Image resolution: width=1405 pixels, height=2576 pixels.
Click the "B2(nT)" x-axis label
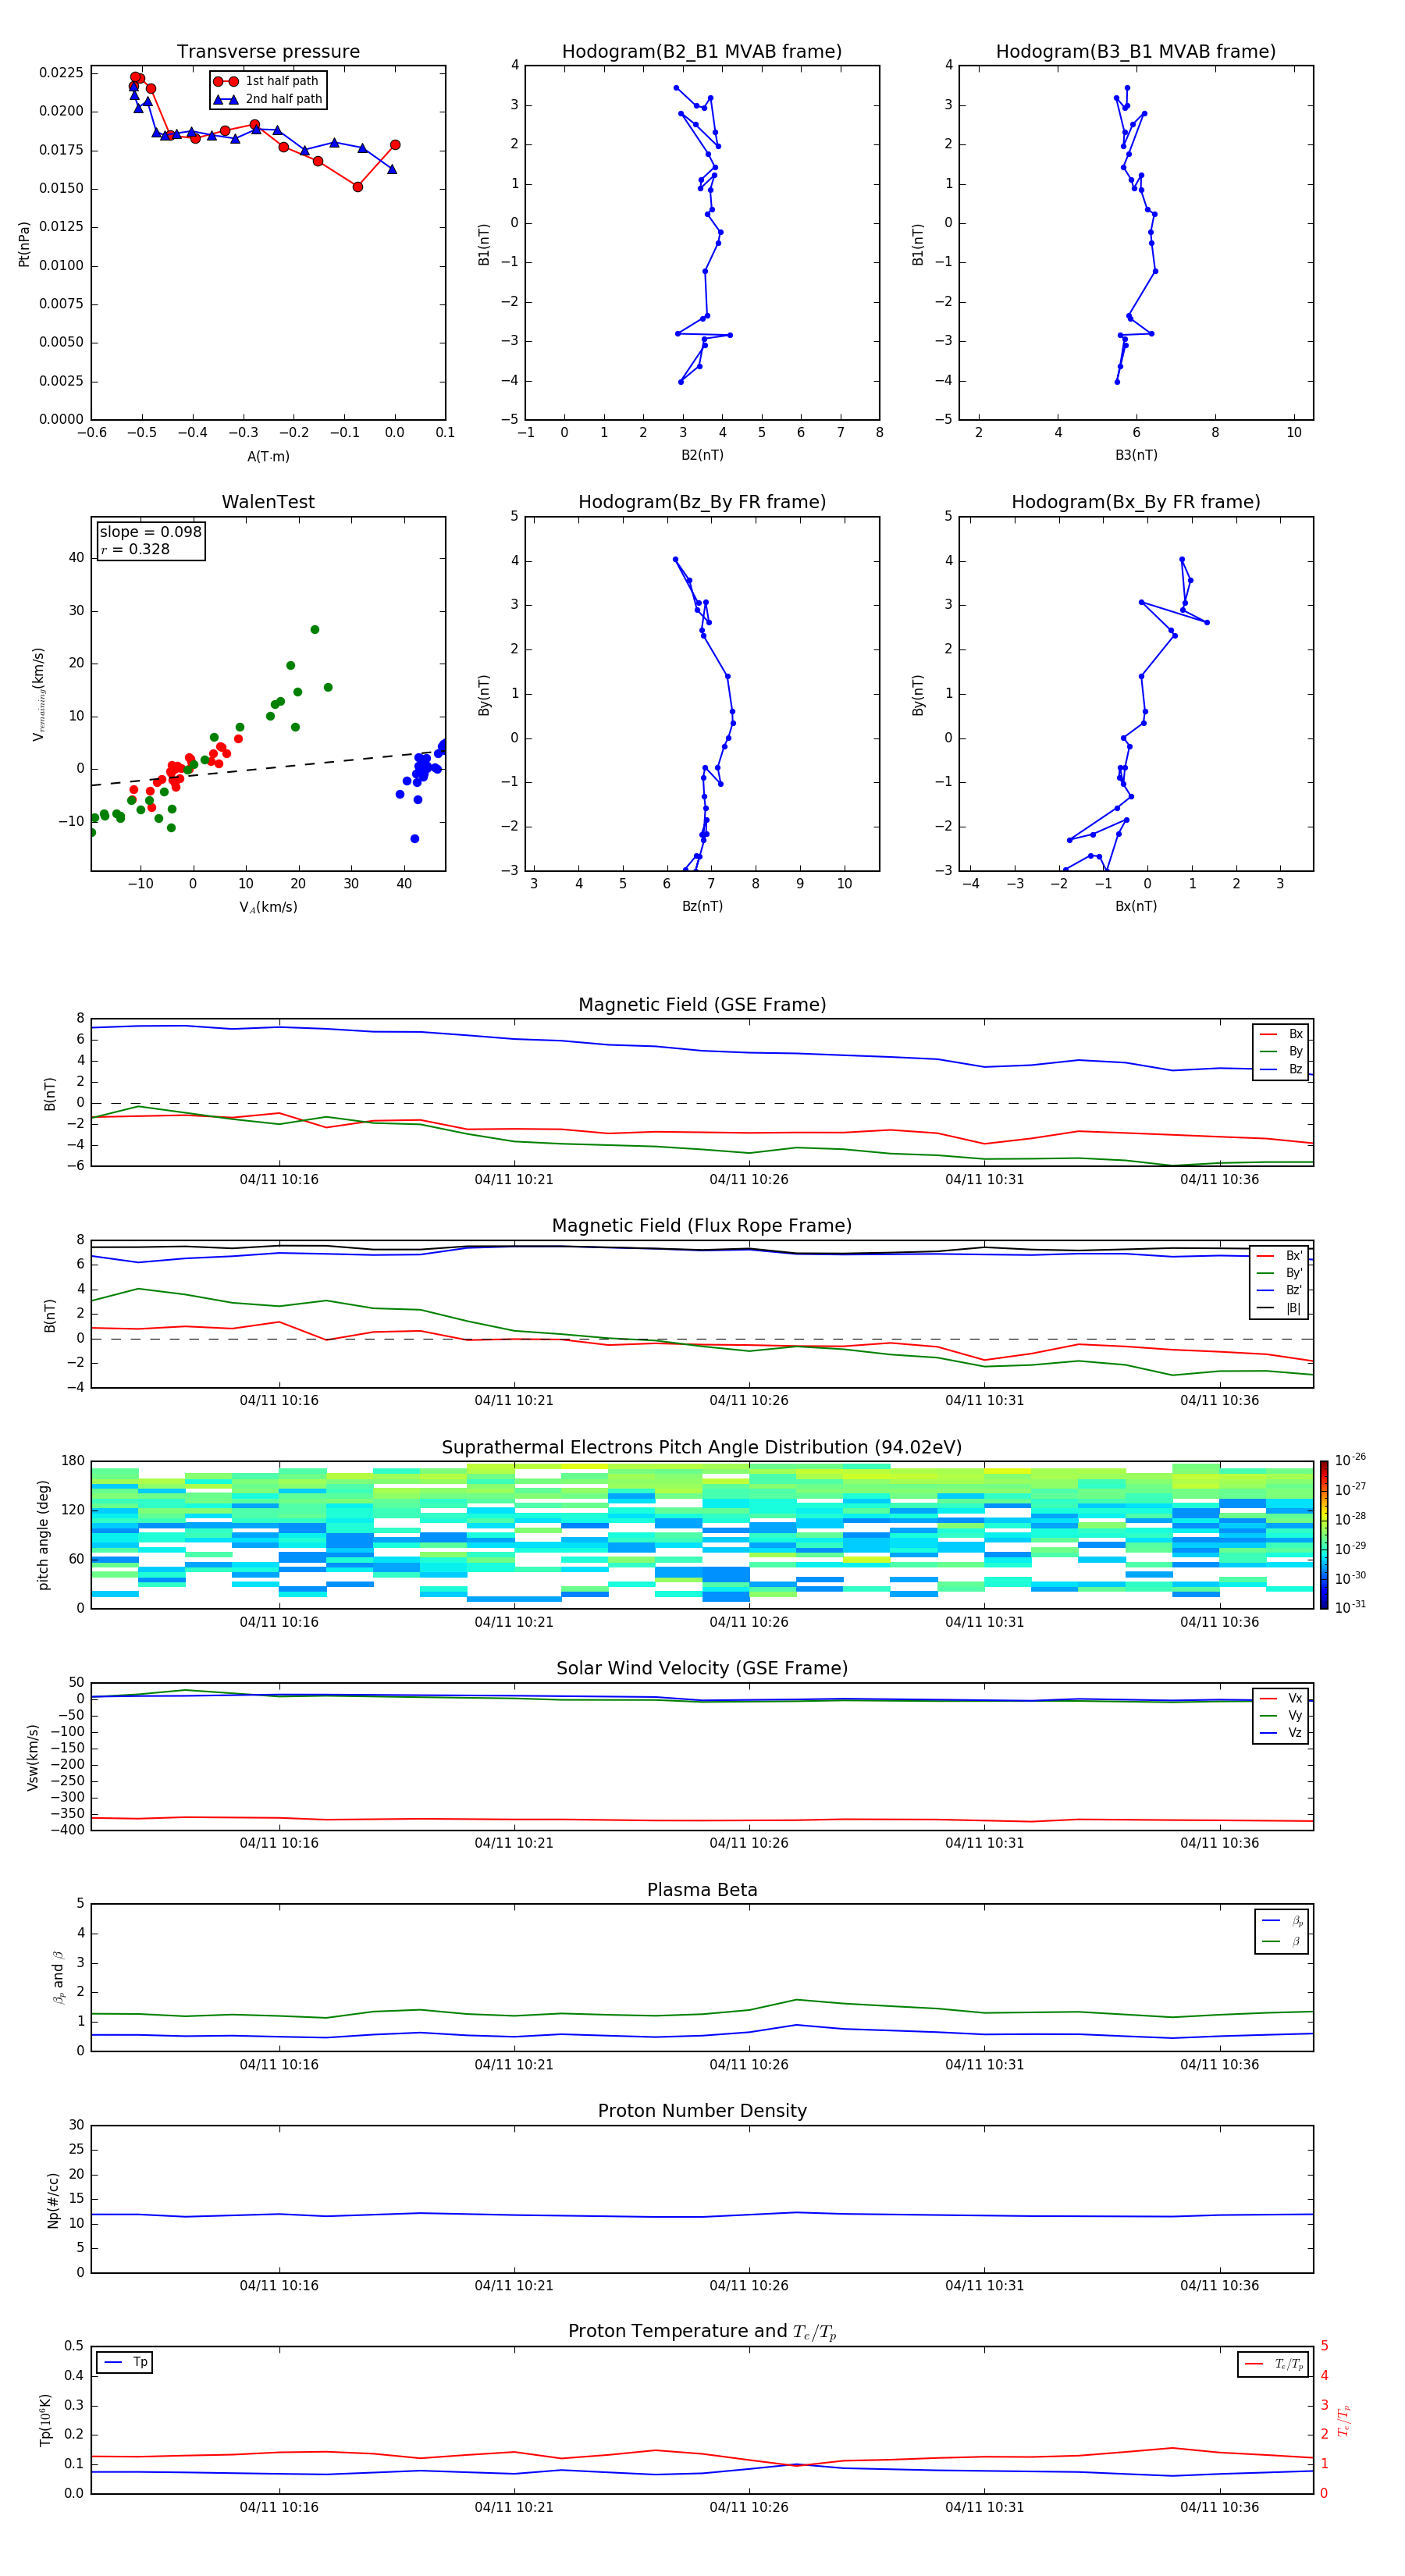(702, 455)
